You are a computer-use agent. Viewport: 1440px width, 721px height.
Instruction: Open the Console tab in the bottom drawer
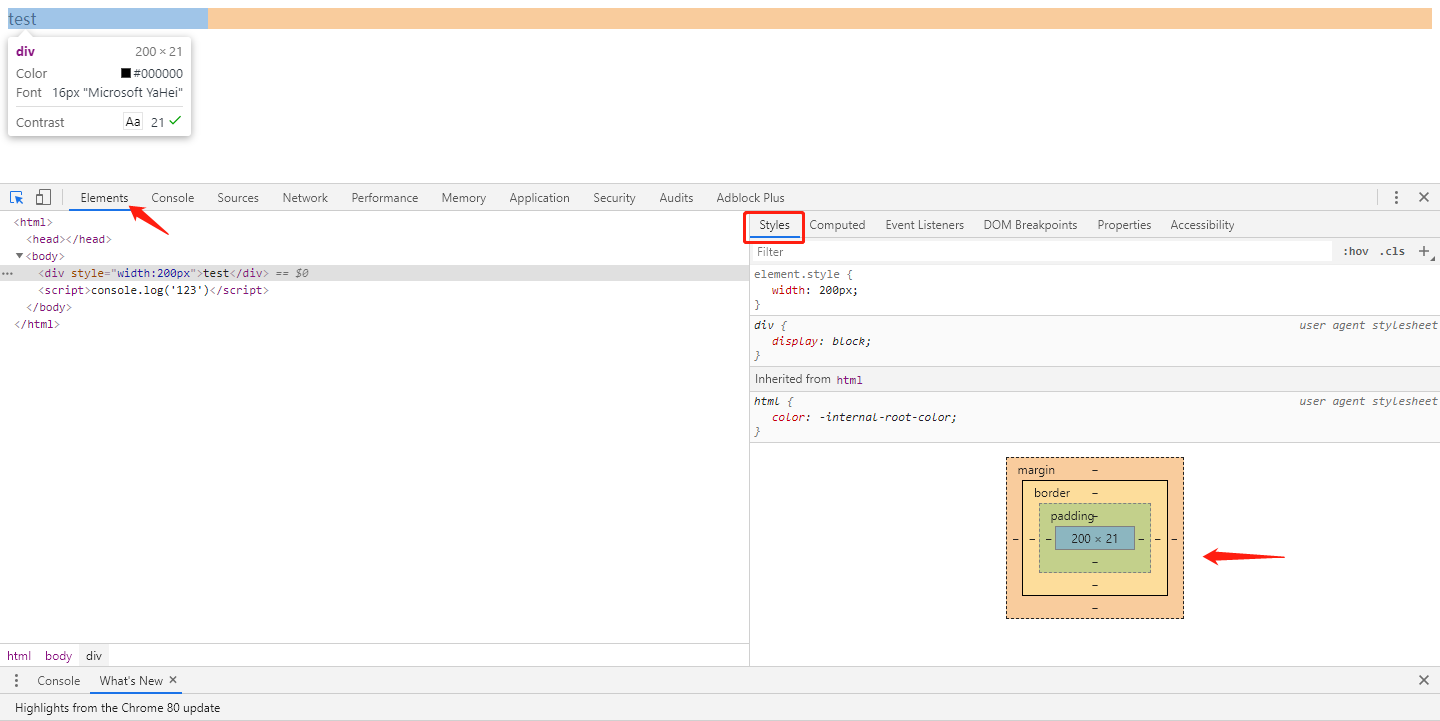[x=59, y=680]
